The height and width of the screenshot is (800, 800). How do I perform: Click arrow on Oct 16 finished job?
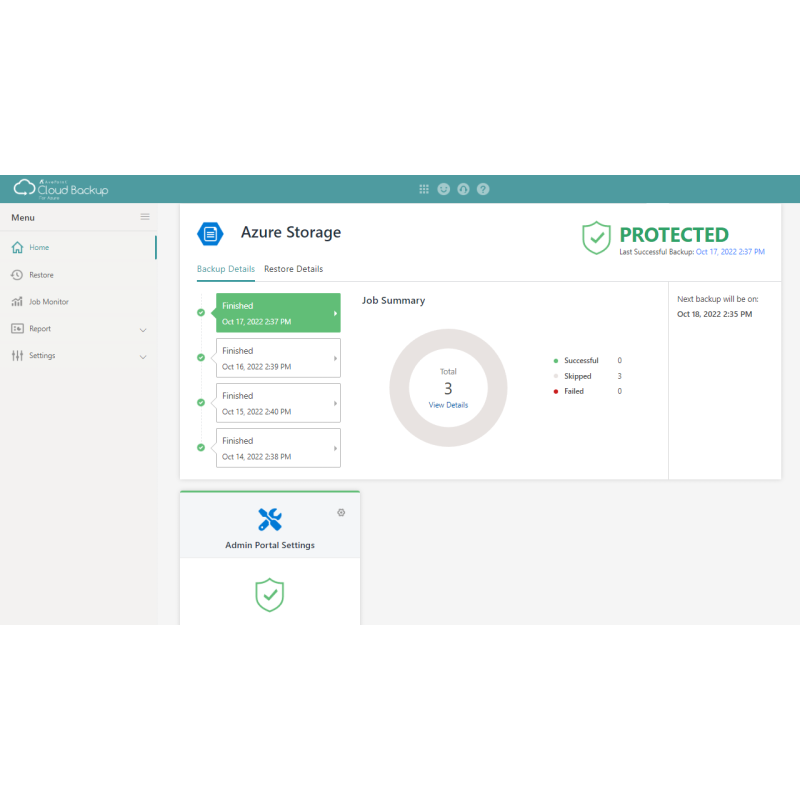click(x=335, y=358)
